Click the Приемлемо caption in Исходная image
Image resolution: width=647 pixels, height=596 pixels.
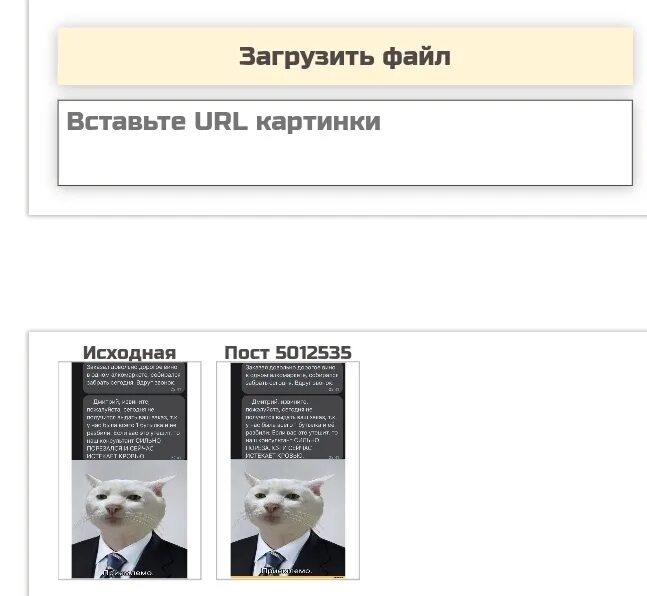coord(128,572)
